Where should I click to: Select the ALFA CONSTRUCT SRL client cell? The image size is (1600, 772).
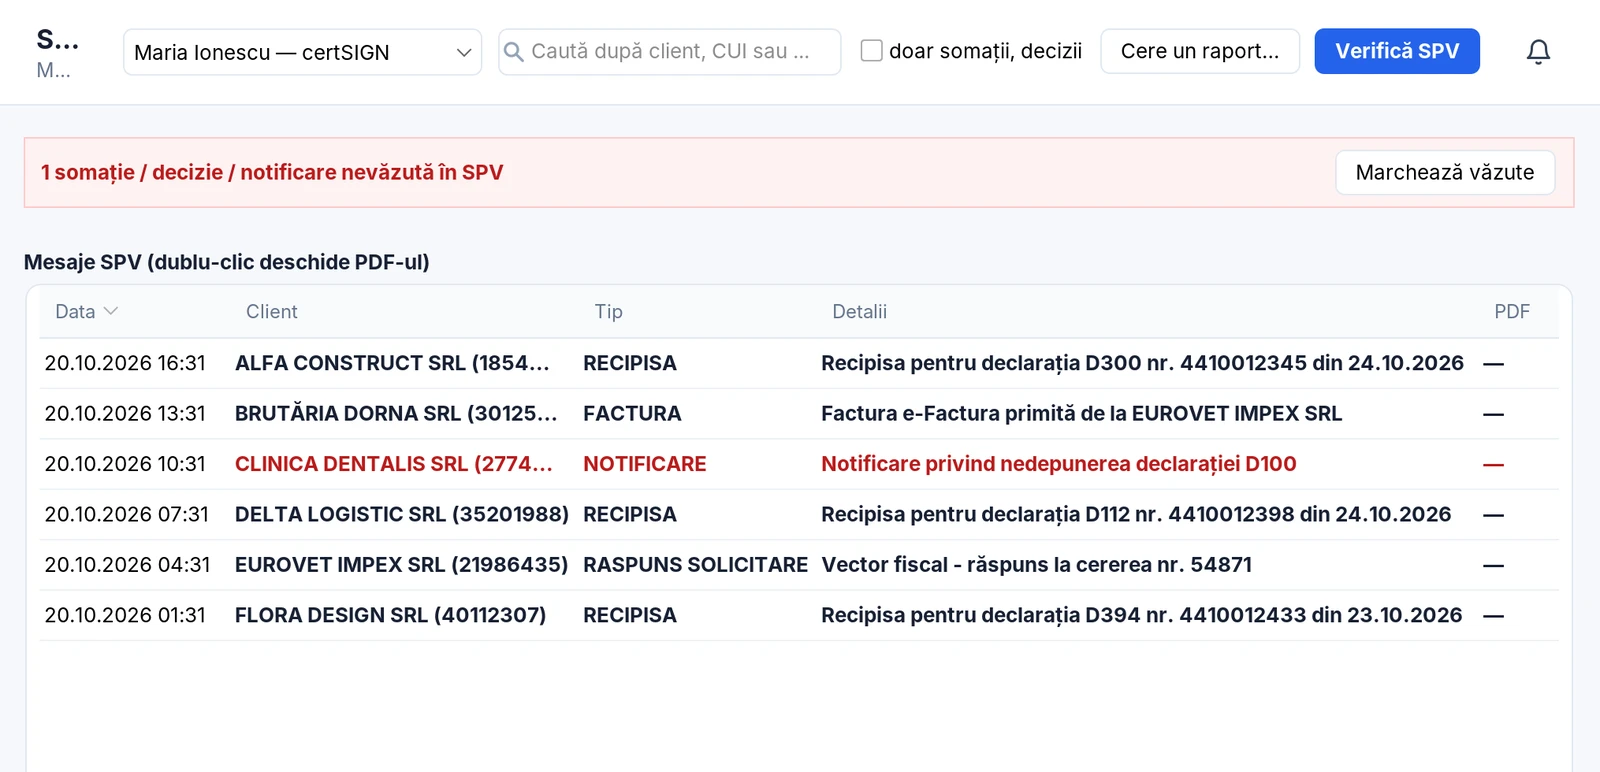[392, 363]
